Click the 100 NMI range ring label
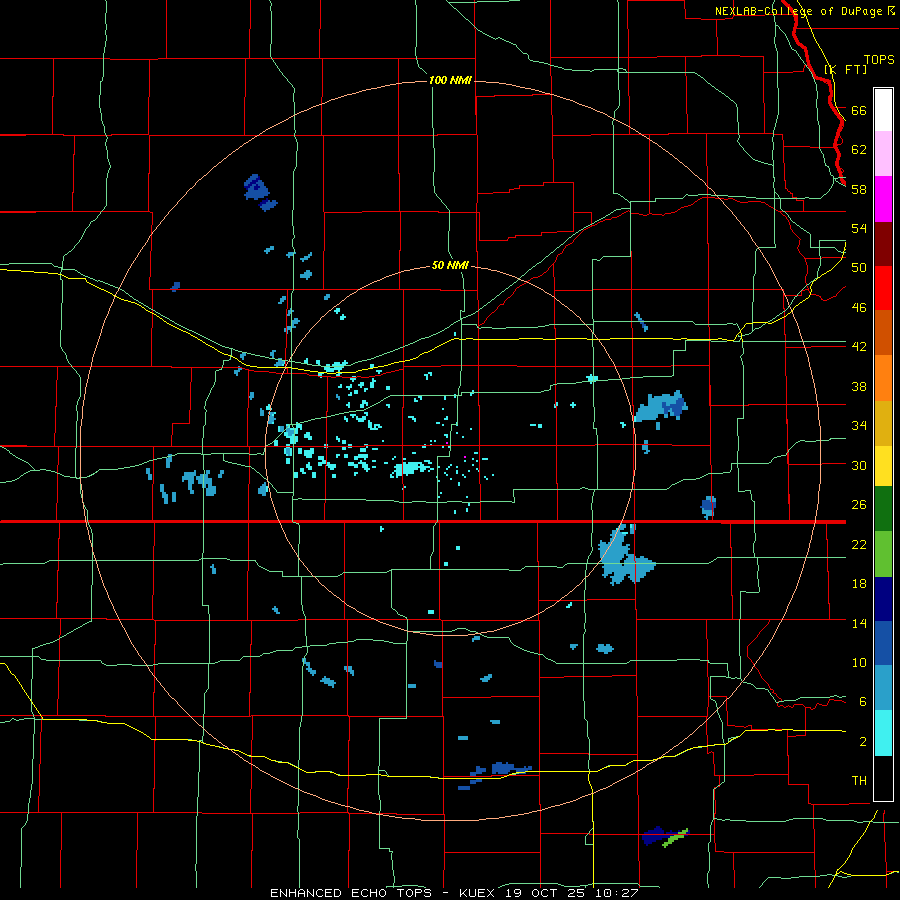Image resolution: width=900 pixels, height=900 pixels. point(450,80)
